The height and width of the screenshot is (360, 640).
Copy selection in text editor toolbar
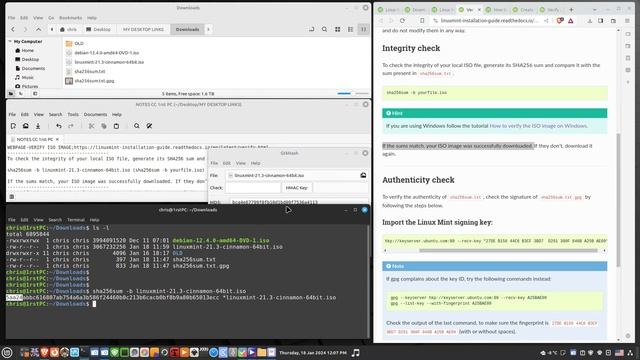tap(104, 126)
